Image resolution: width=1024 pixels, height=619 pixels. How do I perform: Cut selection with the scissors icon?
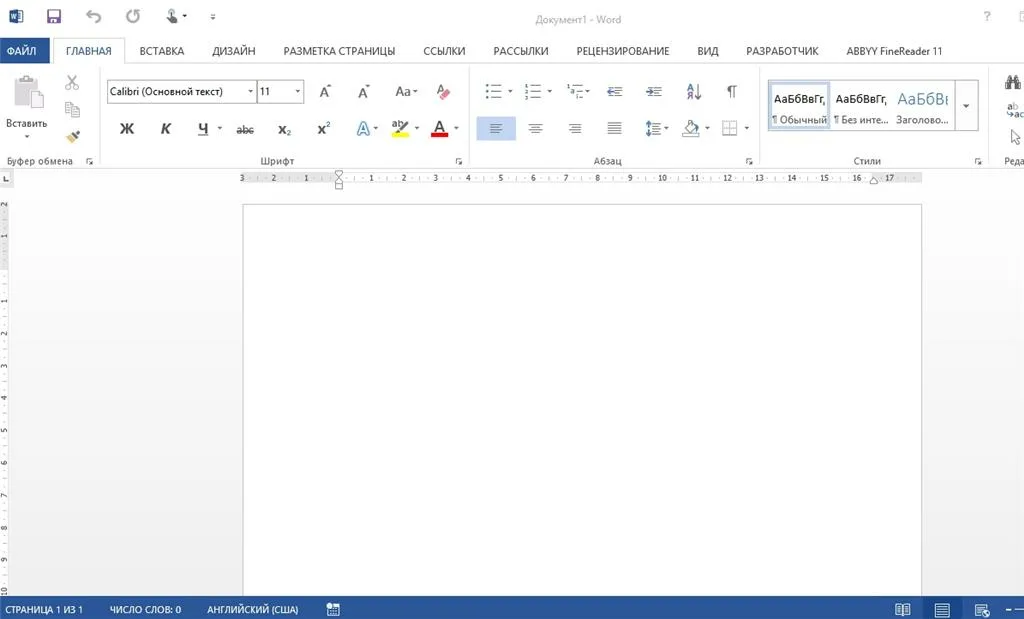(x=72, y=82)
